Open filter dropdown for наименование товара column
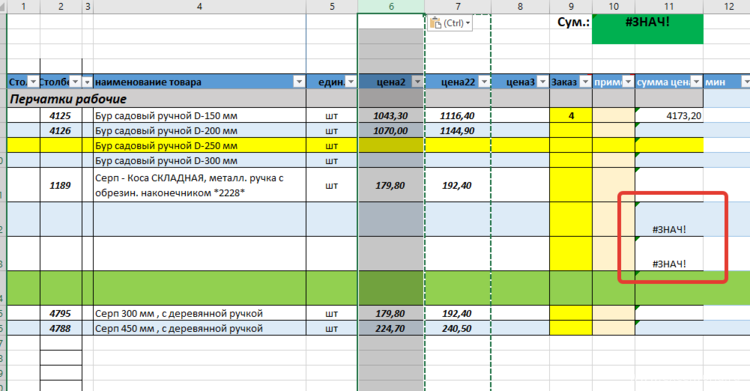Screen dimensions: 750x391 pyautogui.click(x=298, y=82)
